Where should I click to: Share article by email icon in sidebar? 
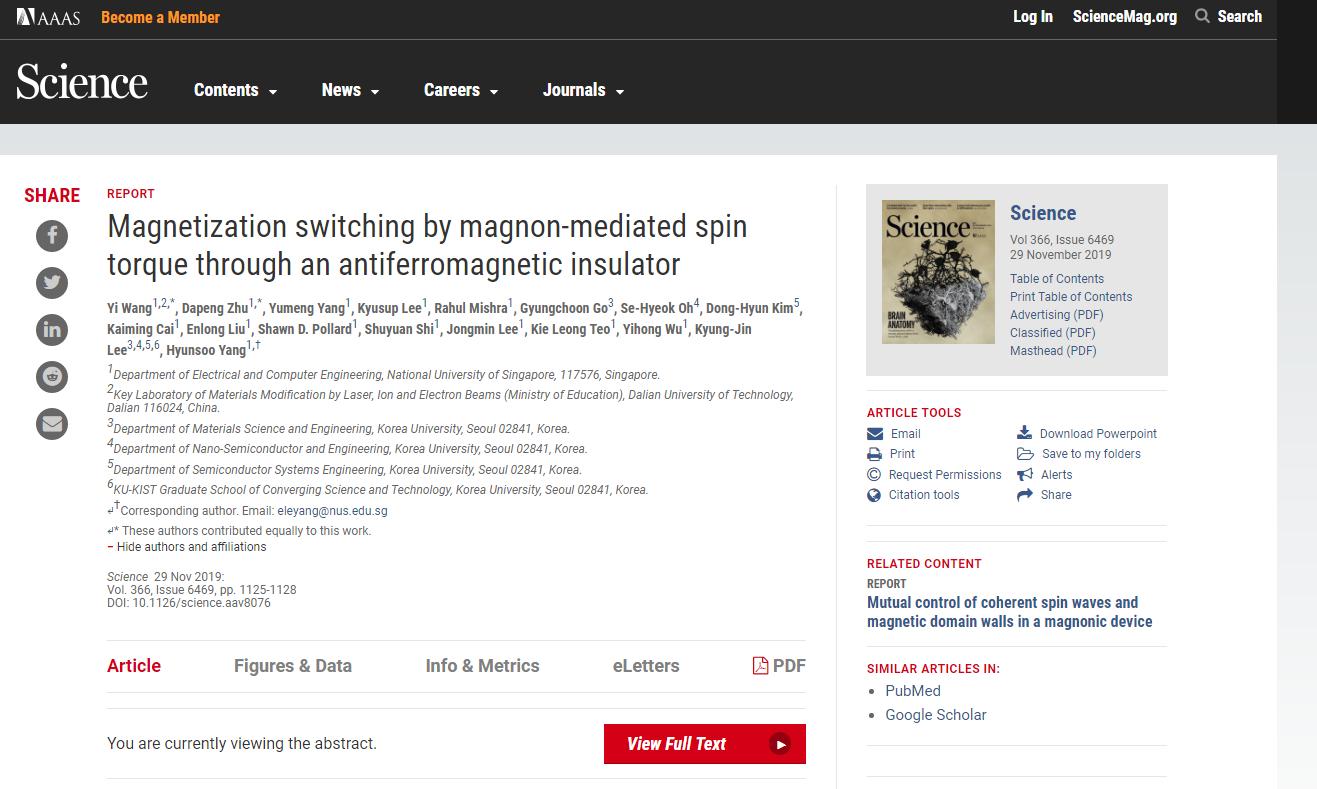52,423
